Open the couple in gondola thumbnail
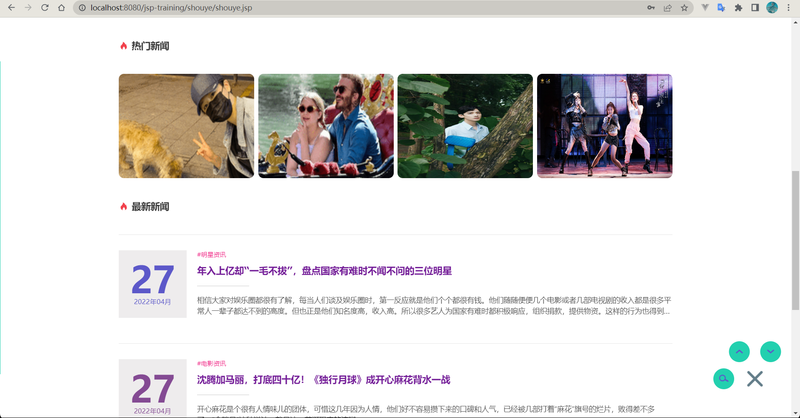Image resolution: width=800 pixels, height=418 pixels. pyautogui.click(x=326, y=126)
